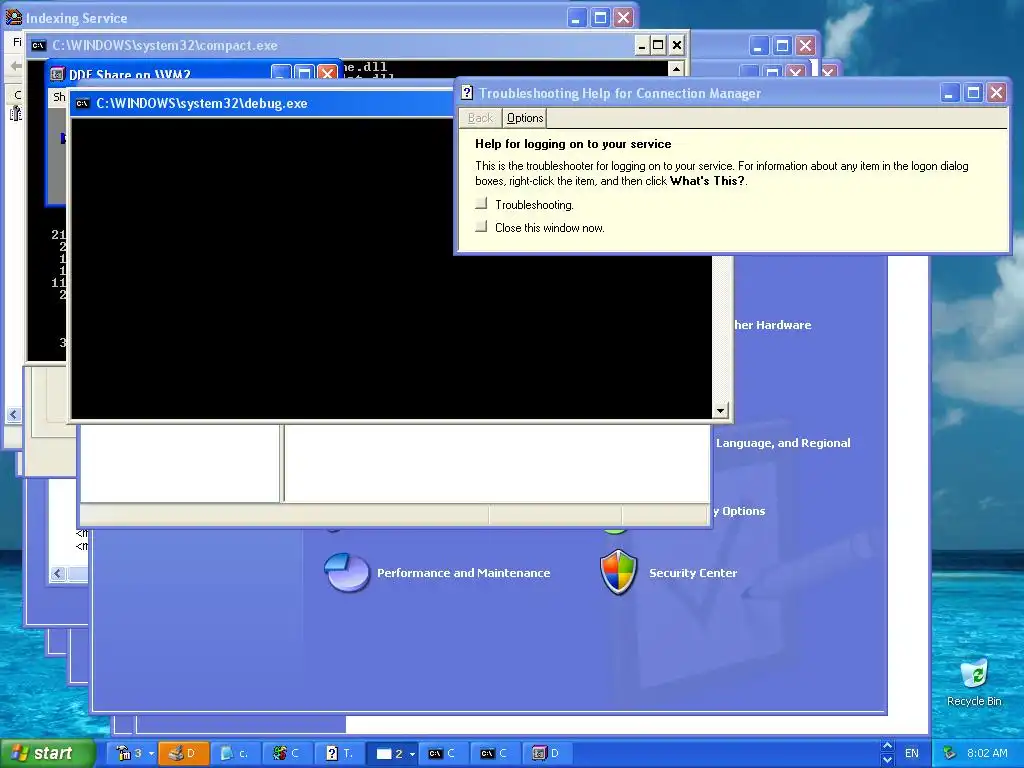Open the Sh menu in DDE Share window
1024x768 pixels.
coord(59,97)
